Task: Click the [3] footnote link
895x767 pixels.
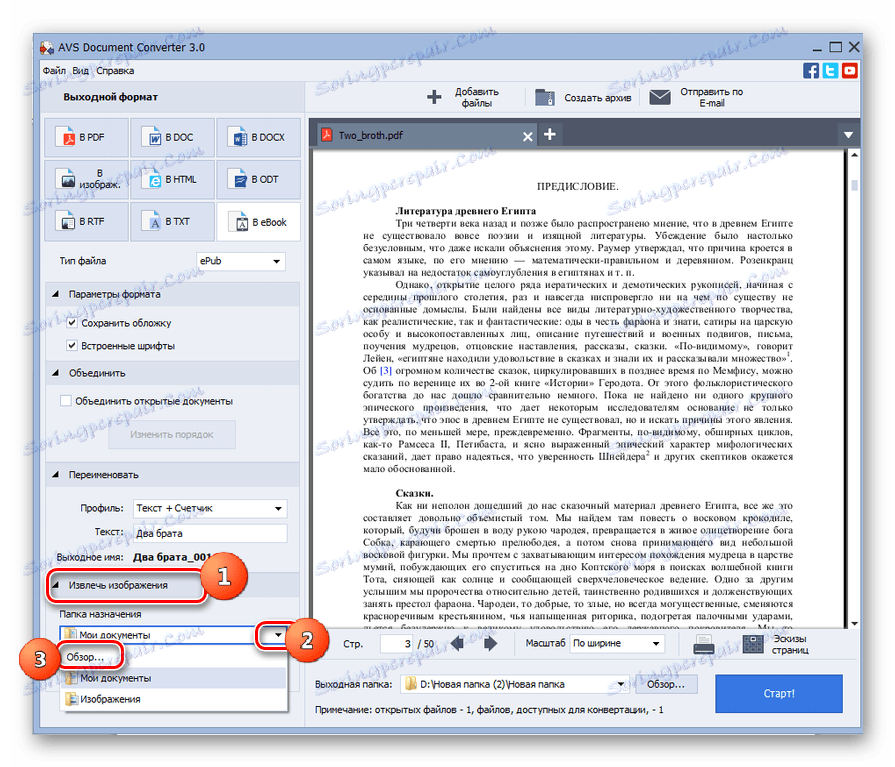Action: pyautogui.click(x=386, y=370)
